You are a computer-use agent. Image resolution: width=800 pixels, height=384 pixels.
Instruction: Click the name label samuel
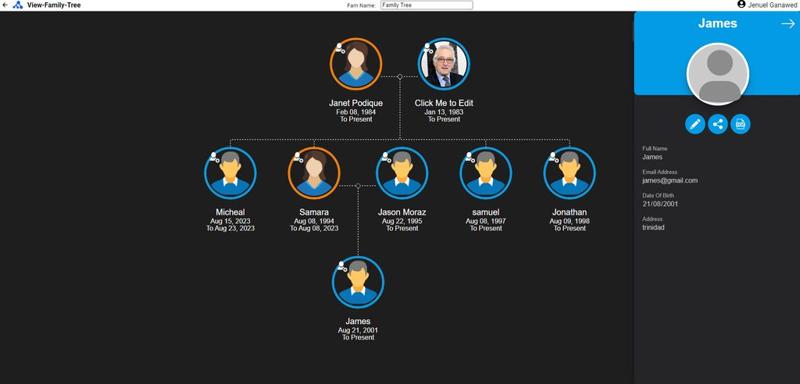click(x=486, y=212)
